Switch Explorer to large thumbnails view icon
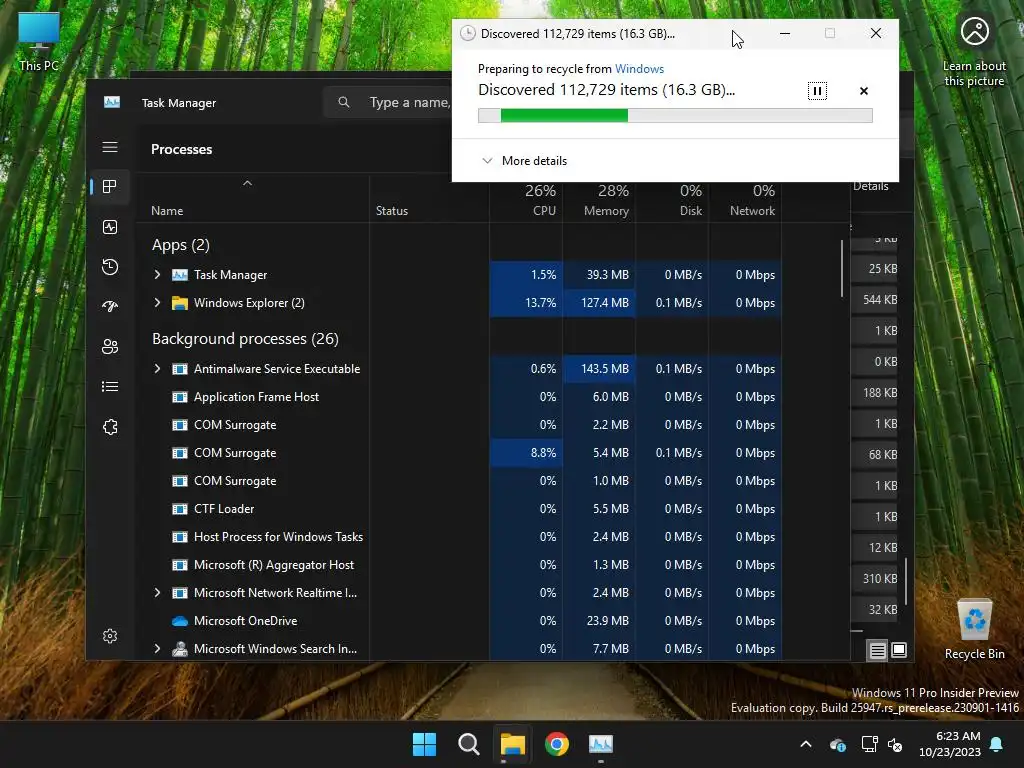Screen dimensions: 1024x768 (899, 650)
